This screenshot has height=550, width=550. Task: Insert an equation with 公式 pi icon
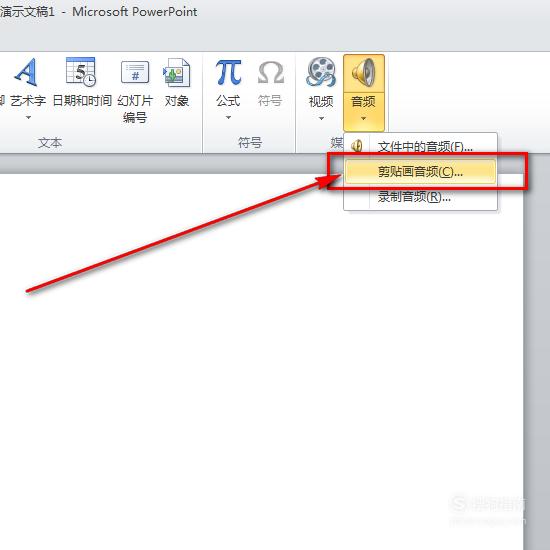(228, 72)
